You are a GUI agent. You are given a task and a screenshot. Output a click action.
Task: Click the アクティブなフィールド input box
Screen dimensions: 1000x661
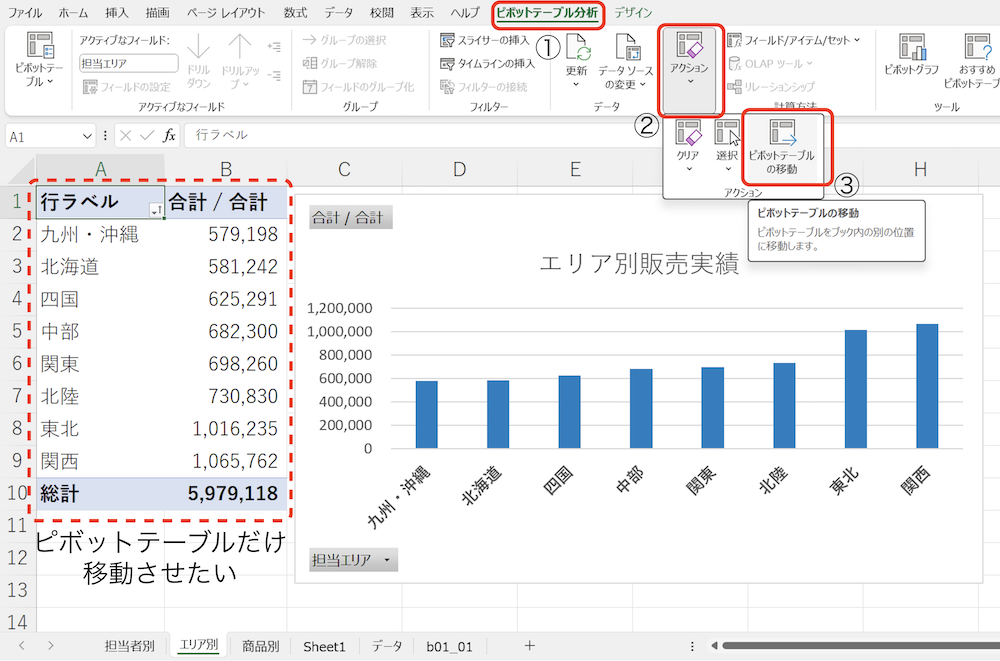coord(129,63)
